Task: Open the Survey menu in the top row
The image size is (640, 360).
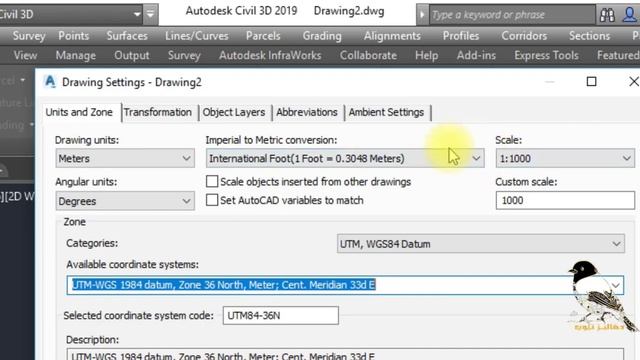Action: point(29,36)
